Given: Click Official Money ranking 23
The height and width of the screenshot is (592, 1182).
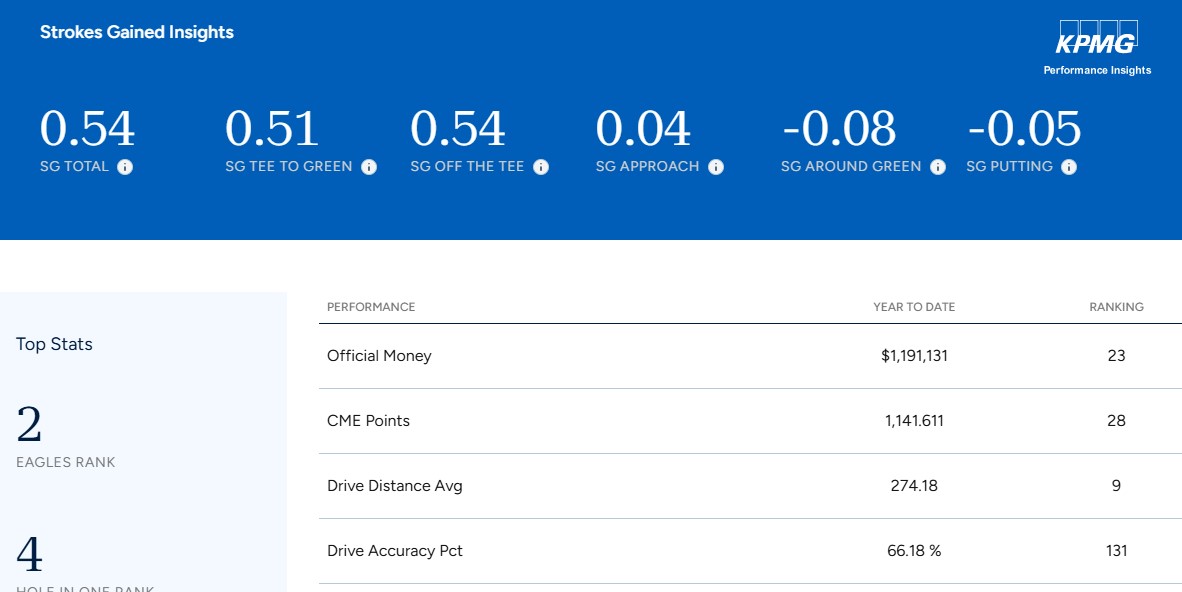Looking at the screenshot, I should click(x=1116, y=356).
